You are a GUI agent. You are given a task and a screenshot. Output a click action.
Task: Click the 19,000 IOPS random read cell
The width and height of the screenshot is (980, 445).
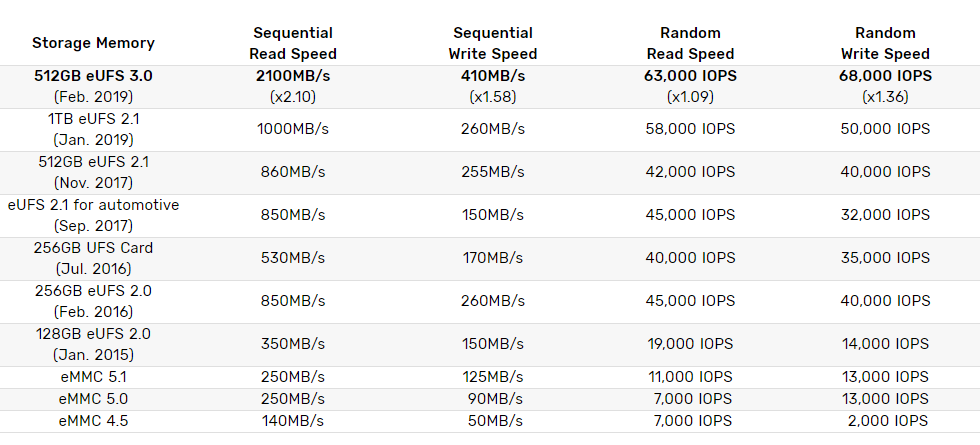pos(690,344)
